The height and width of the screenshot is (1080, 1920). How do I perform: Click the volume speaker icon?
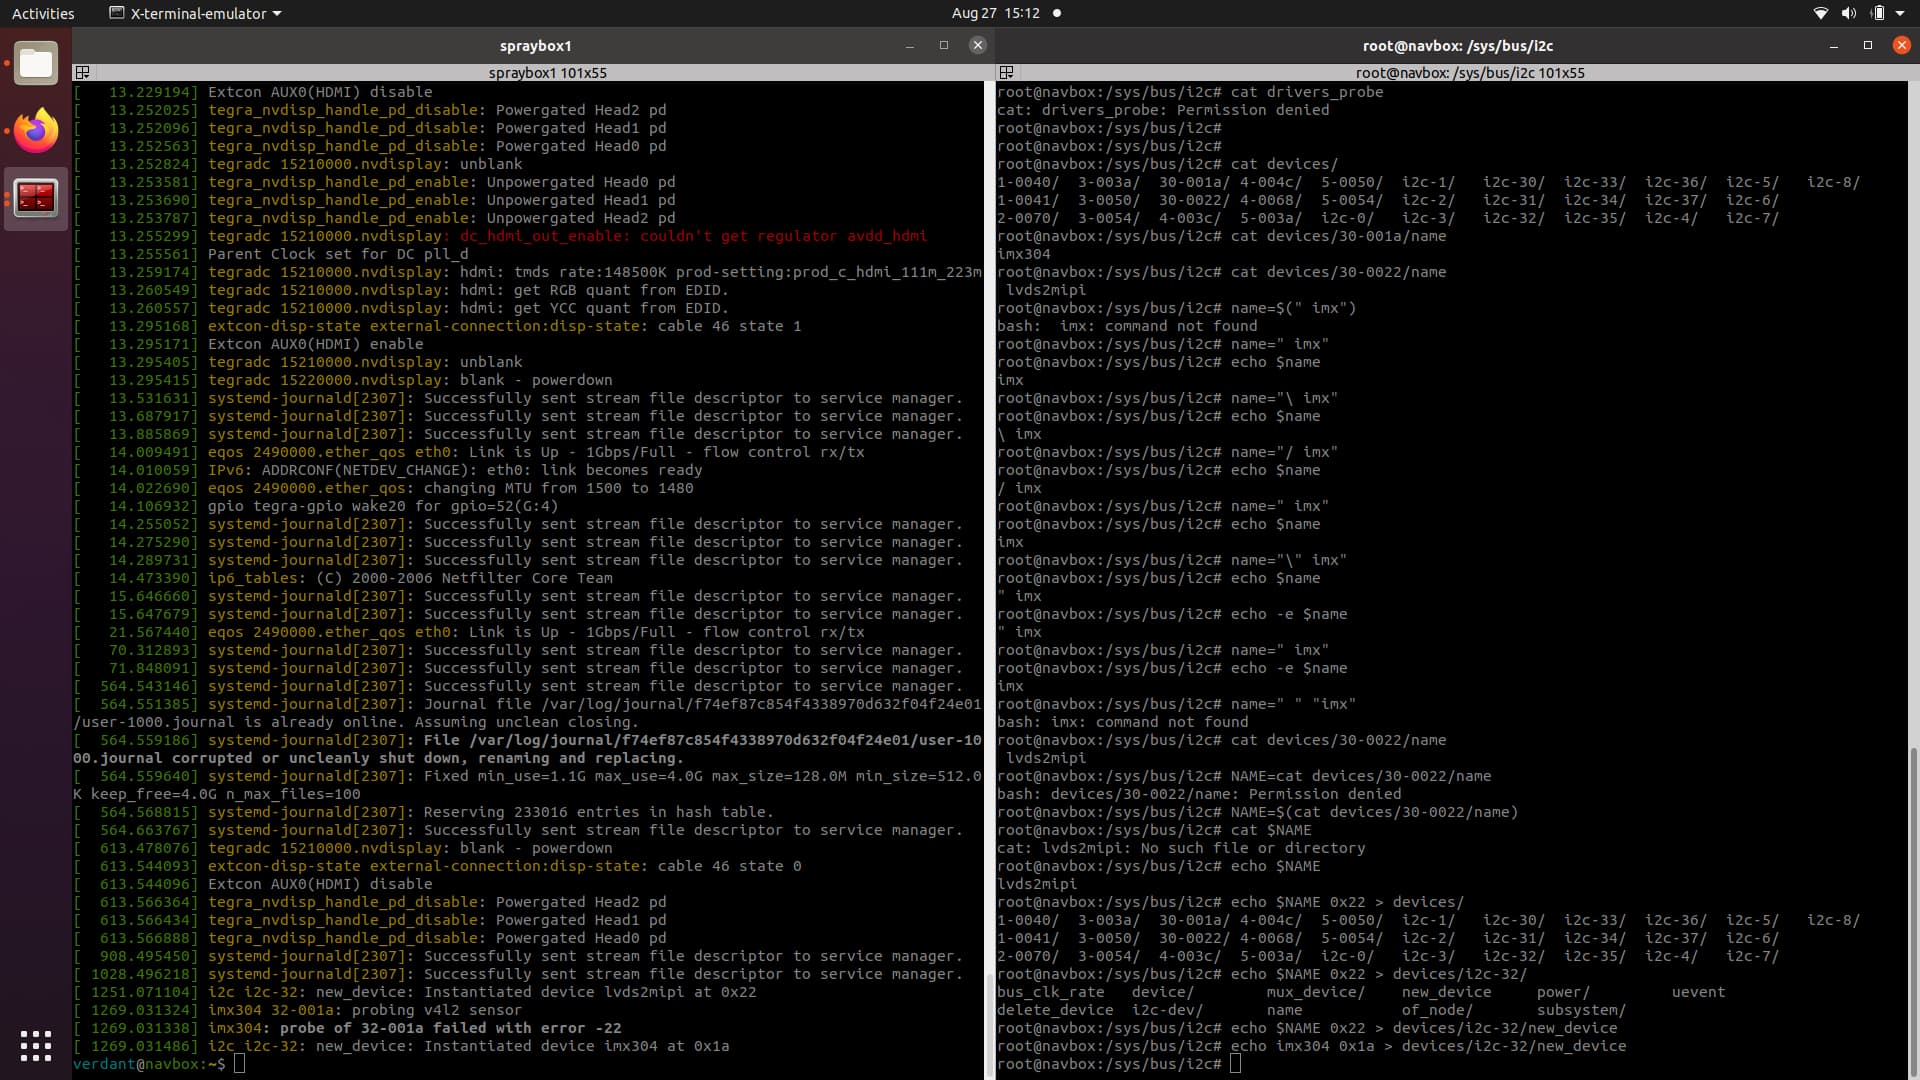pyautogui.click(x=1848, y=13)
